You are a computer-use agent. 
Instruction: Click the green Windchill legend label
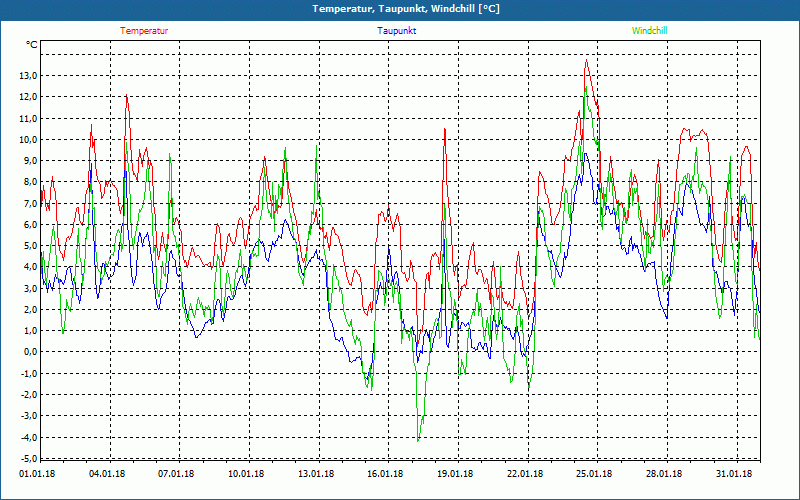[650, 31]
